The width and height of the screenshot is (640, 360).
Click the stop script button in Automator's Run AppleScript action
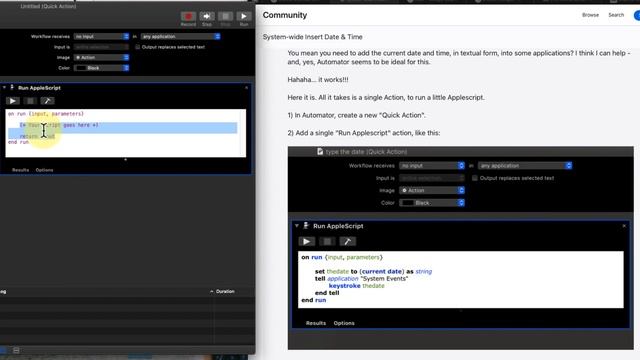30,101
